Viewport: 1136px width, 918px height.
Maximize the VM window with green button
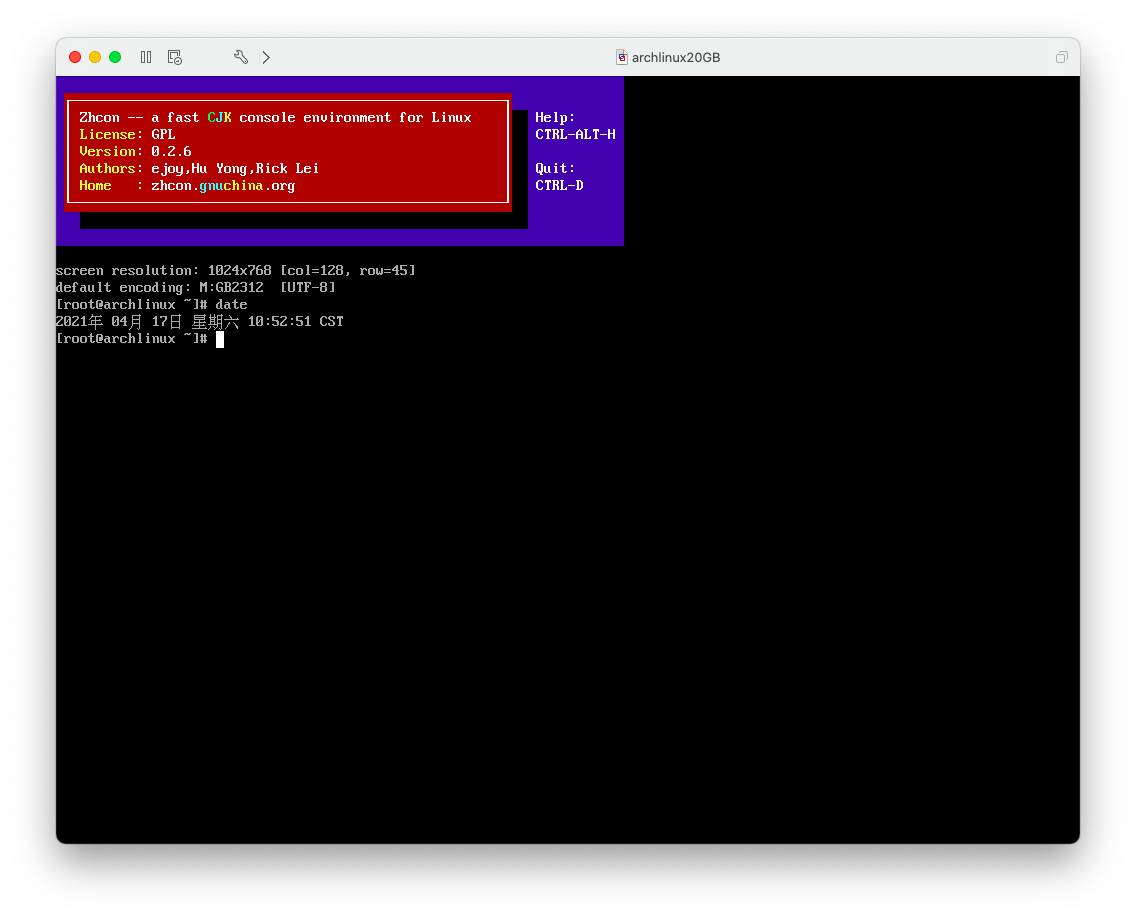115,57
